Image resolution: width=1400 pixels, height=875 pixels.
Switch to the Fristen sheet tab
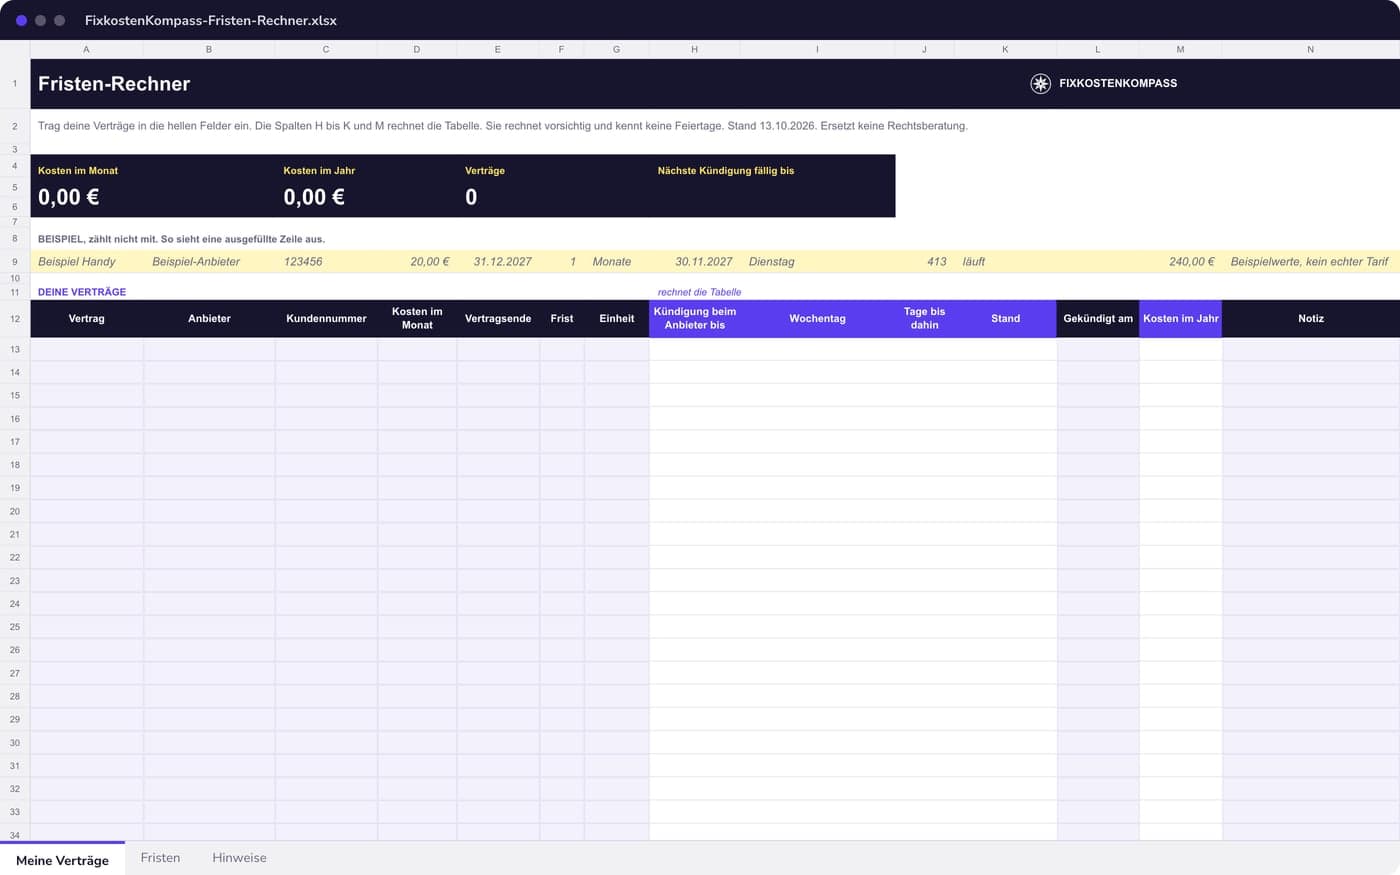click(x=160, y=858)
